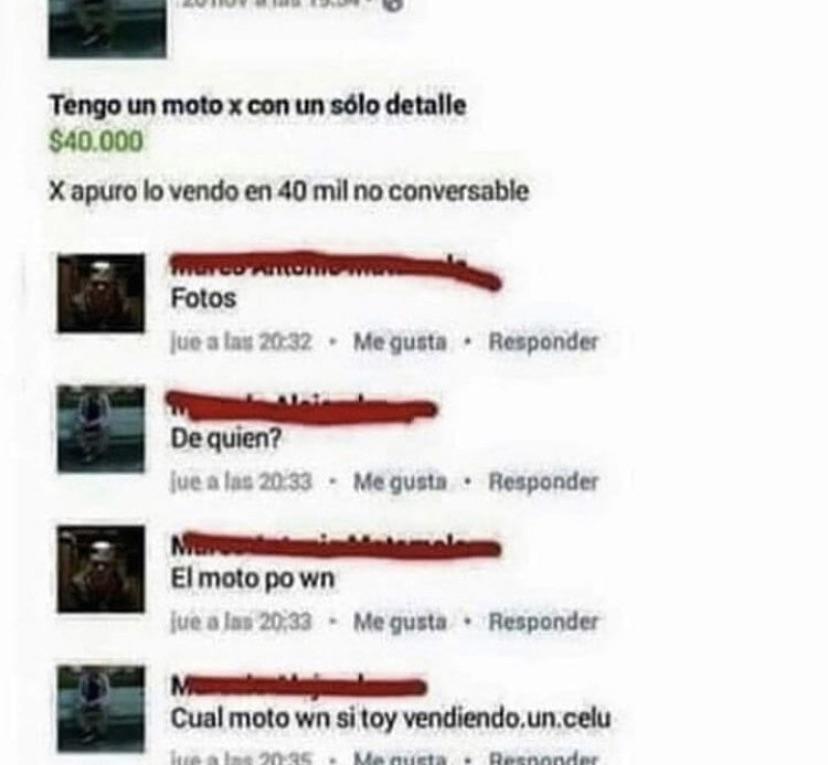Click the avatar beside 'Cual moto wn' comment
This screenshot has height=765, width=828.
click(x=101, y=709)
